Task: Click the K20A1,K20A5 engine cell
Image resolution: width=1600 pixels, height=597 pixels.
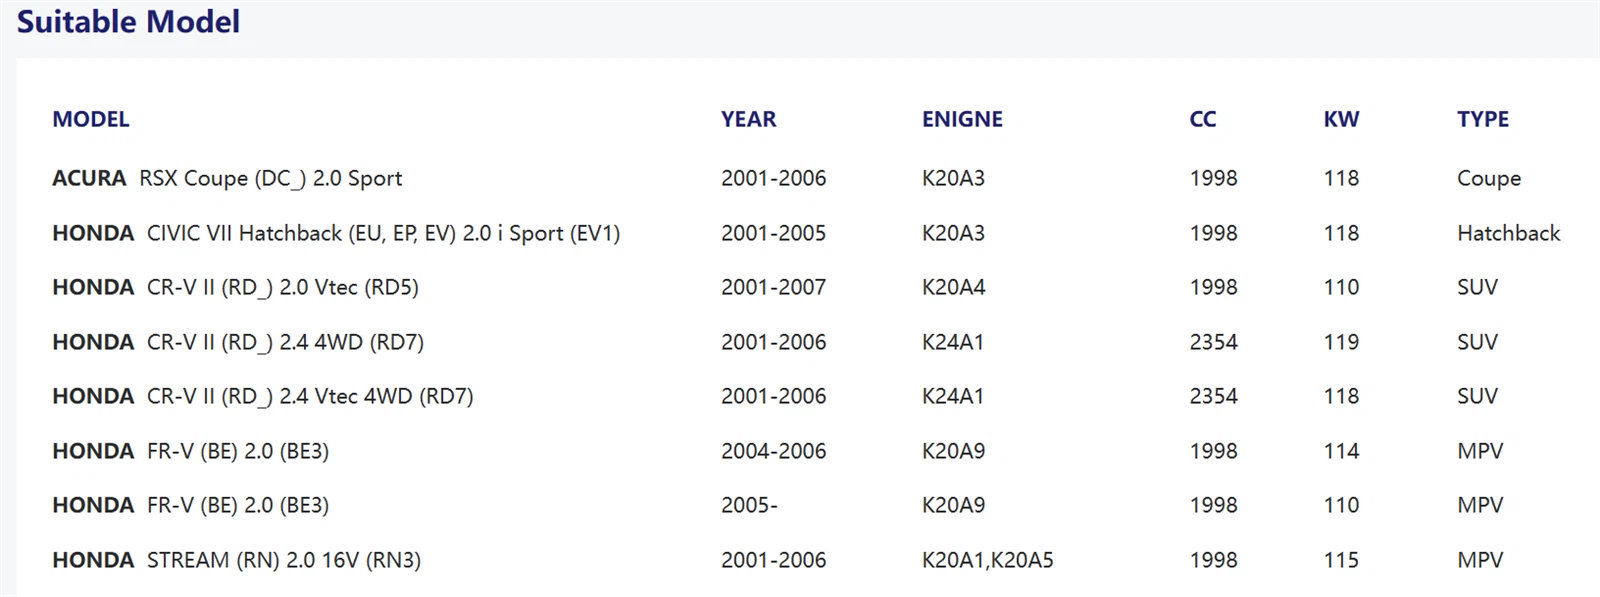Action: click(x=987, y=560)
